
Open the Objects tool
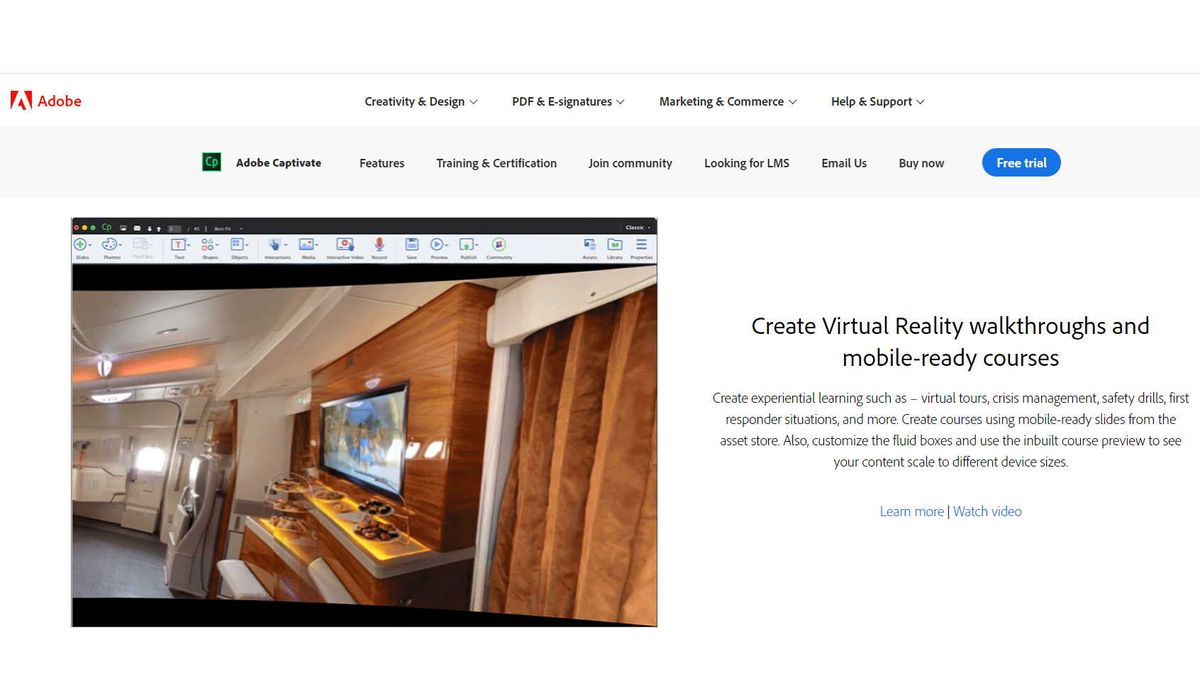237,244
